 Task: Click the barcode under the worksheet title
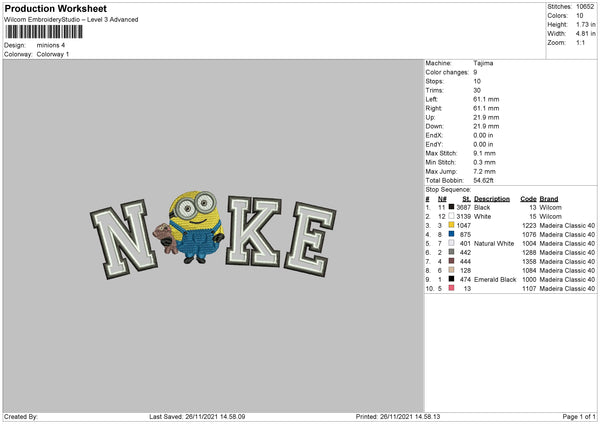(x=44, y=33)
